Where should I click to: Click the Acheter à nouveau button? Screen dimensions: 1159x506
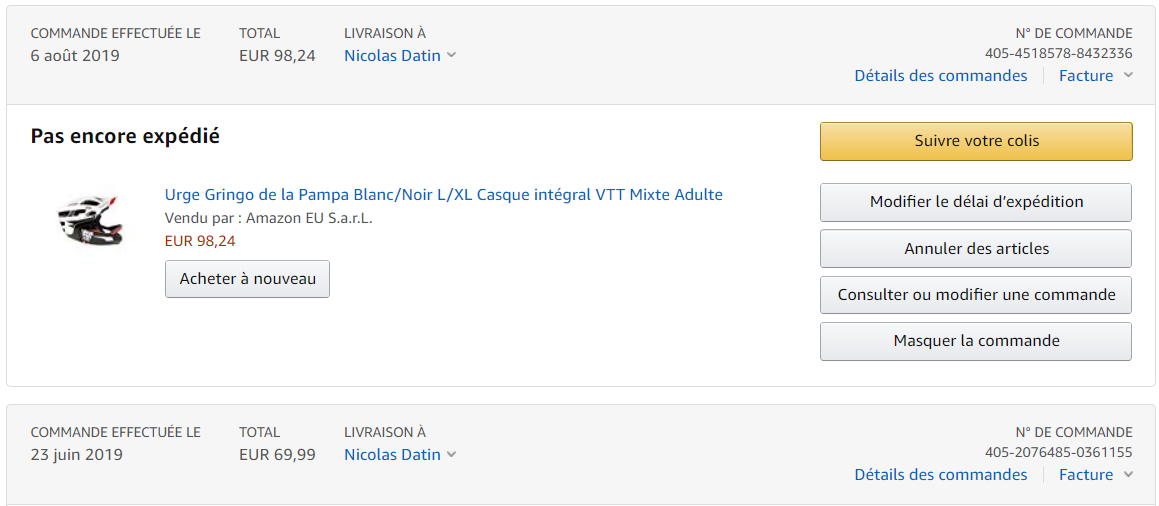click(248, 279)
